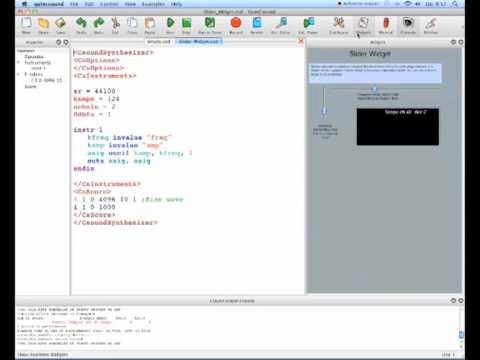Viewport: 480px width, 360px height.
Task: Select the f 1 0 4096 10 table entry
Action: (x=47, y=80)
